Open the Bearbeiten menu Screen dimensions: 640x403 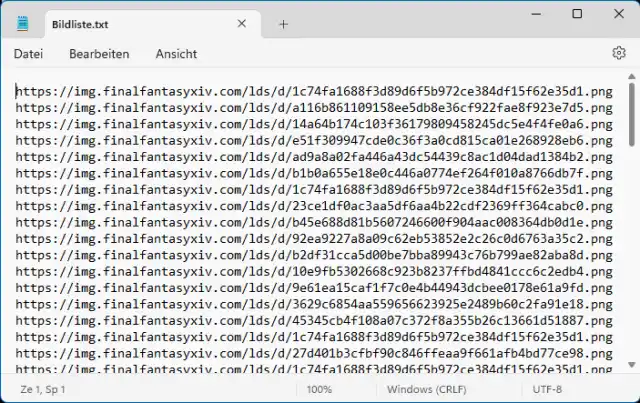coord(99,54)
